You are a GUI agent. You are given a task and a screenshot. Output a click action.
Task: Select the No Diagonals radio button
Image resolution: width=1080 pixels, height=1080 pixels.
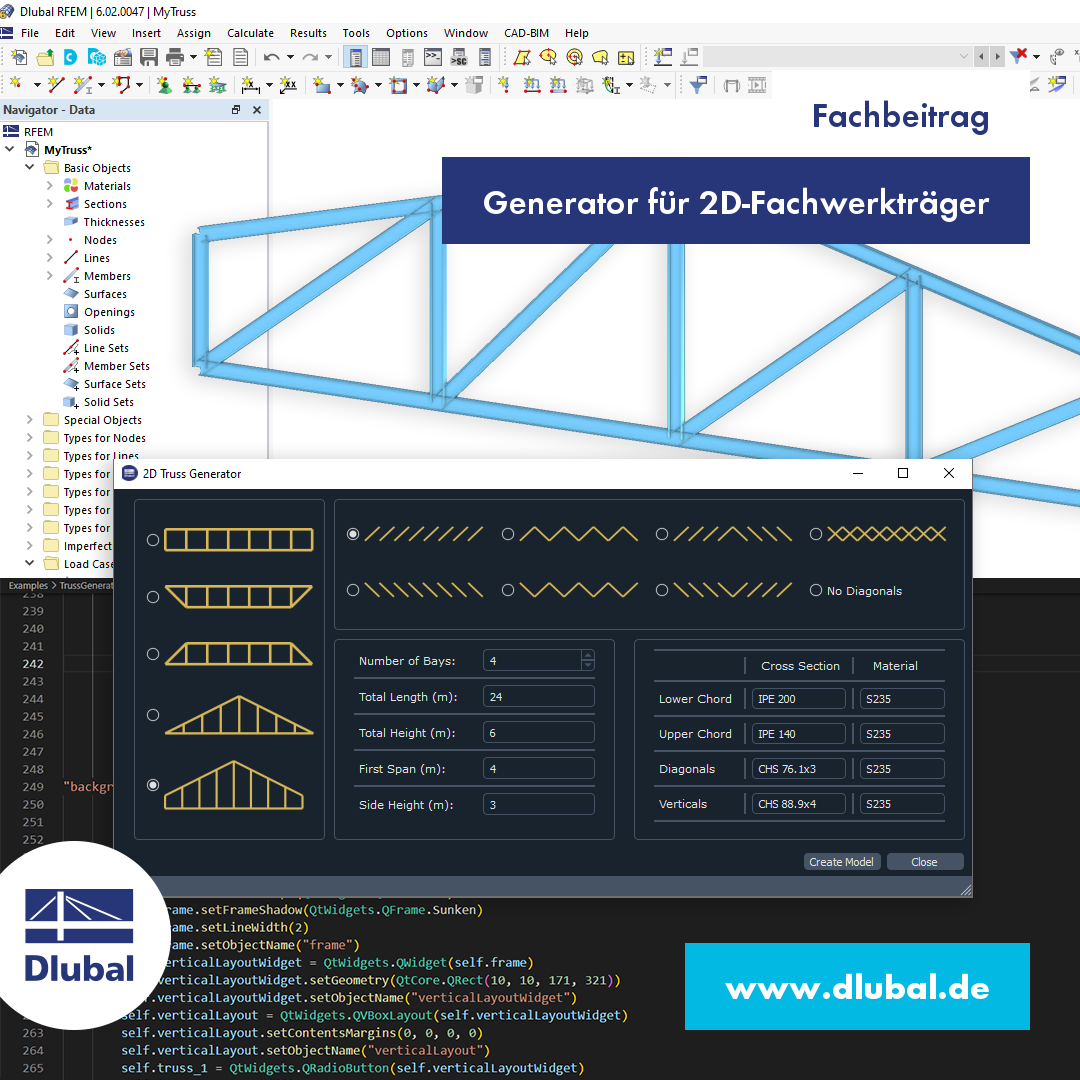tap(816, 590)
